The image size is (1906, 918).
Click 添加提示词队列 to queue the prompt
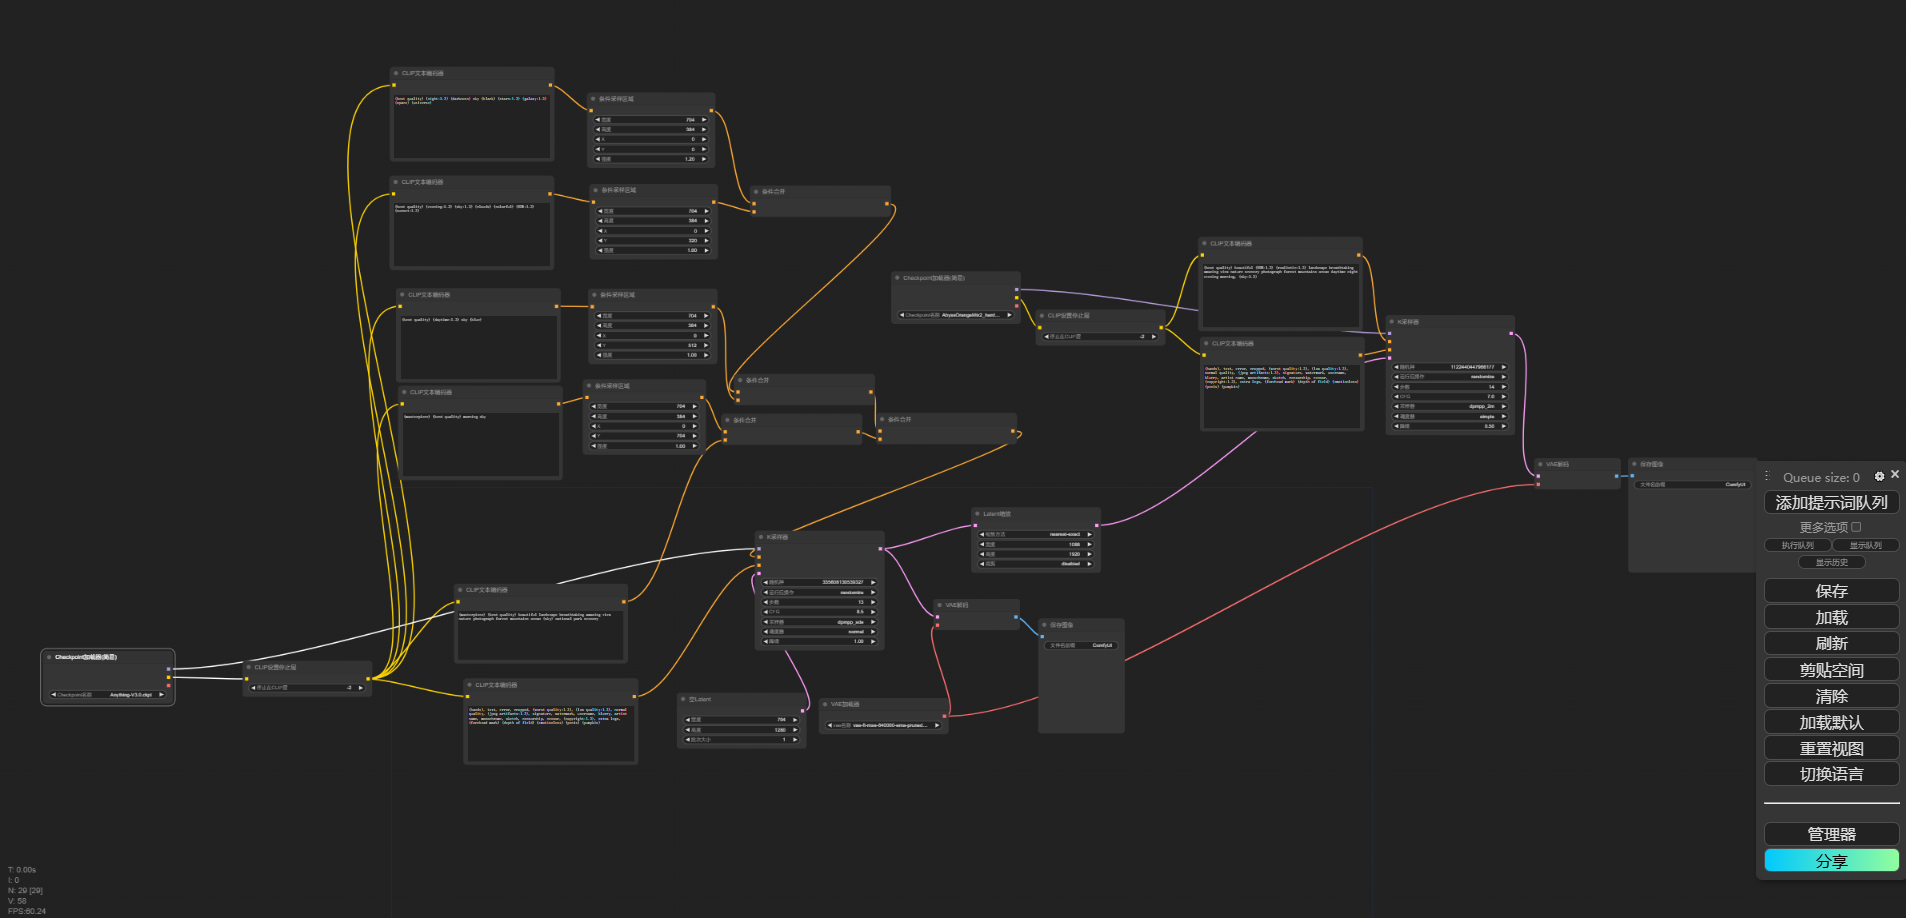[1831, 503]
